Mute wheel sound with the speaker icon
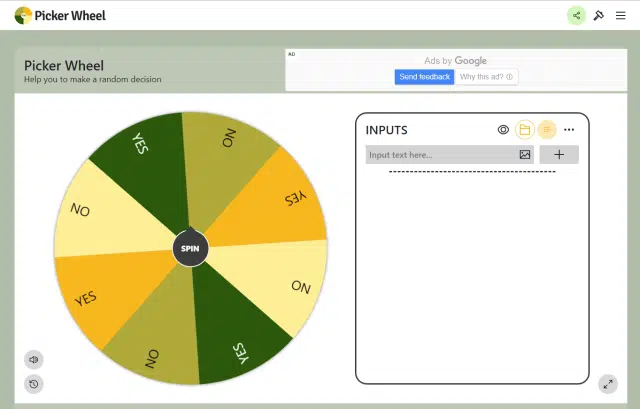 [34, 360]
